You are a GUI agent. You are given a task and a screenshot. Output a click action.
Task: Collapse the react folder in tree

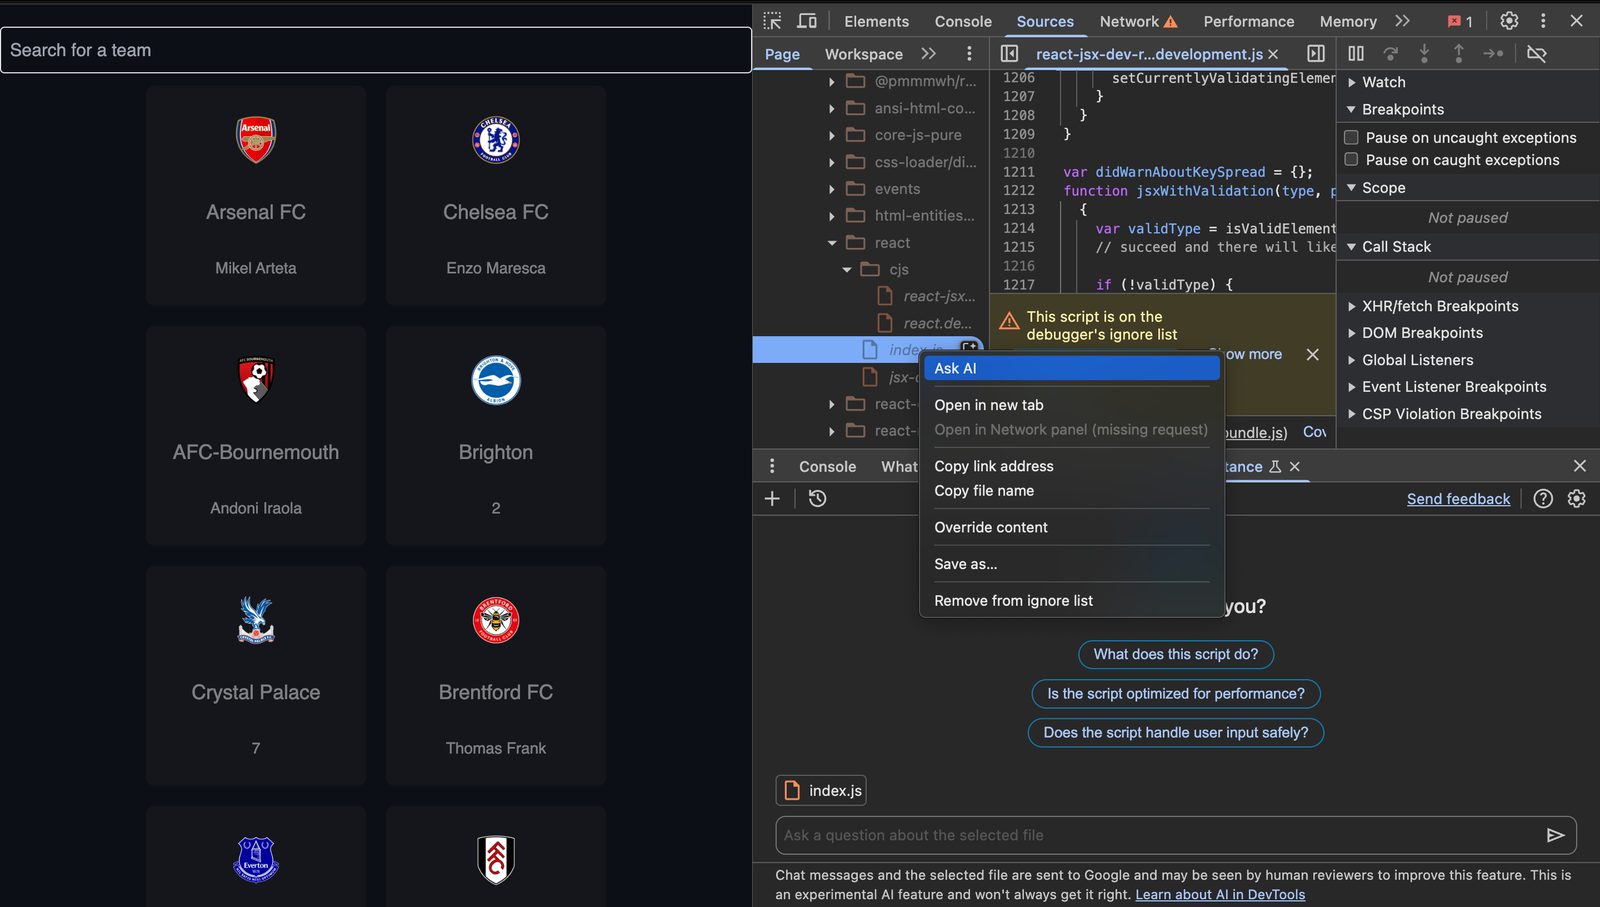pyautogui.click(x=831, y=243)
